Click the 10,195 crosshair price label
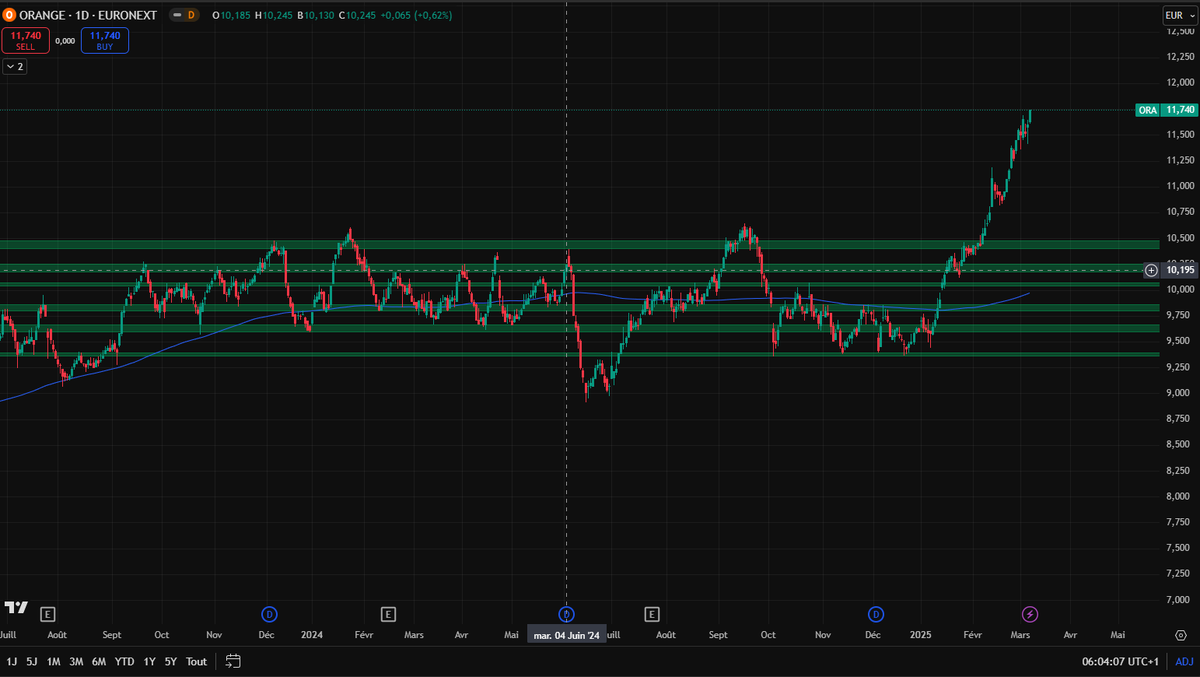The image size is (1200, 677). 1180,270
